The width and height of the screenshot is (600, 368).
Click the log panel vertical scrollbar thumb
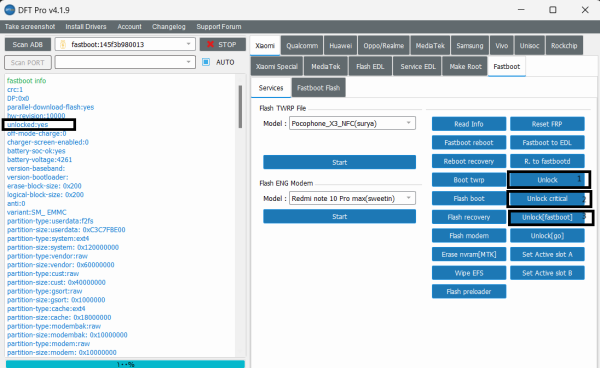coord(240,107)
